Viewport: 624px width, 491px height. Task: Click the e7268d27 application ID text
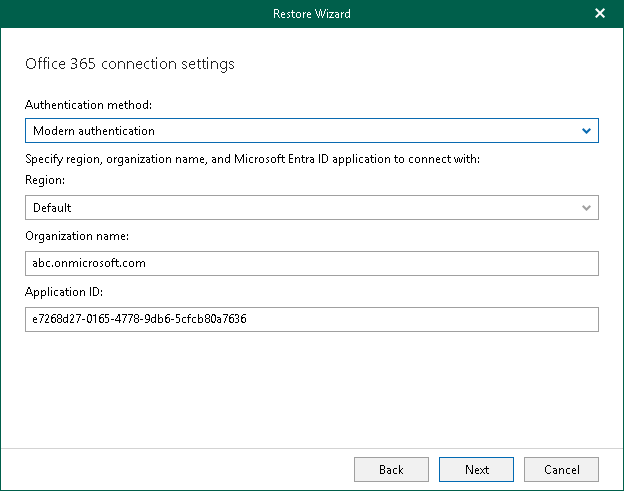(140, 319)
